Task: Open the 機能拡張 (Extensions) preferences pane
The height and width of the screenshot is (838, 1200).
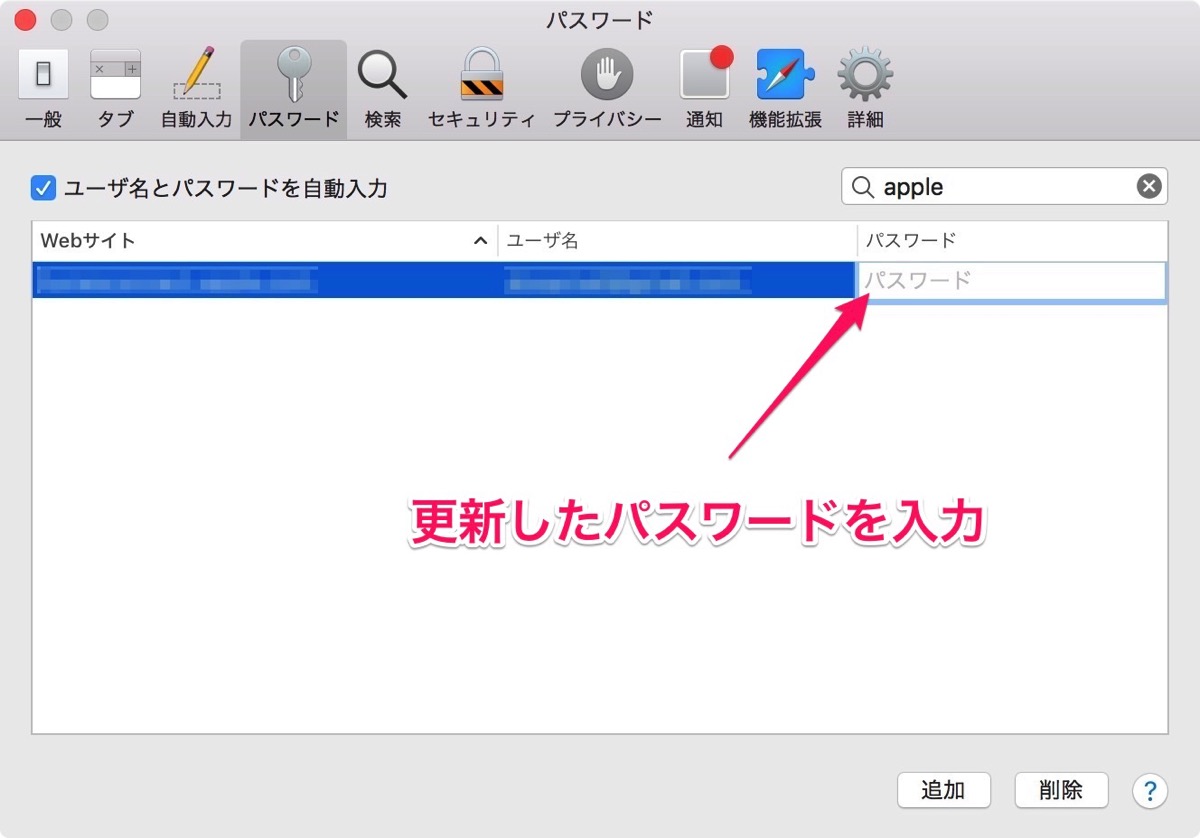Action: tap(786, 90)
